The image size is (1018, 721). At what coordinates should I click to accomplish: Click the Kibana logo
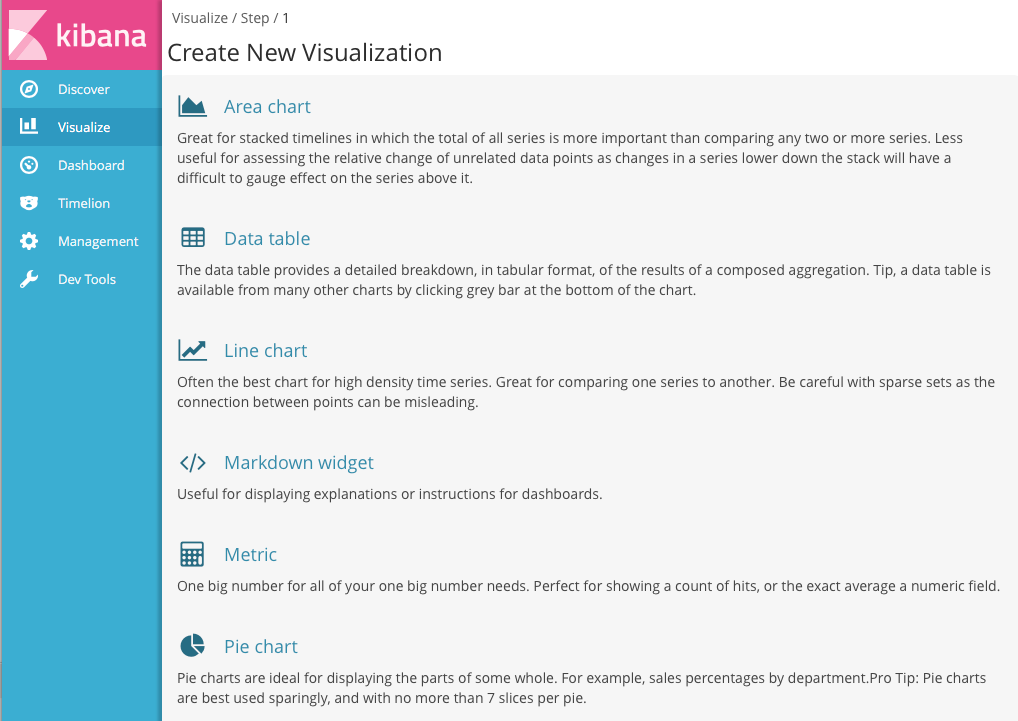pyautogui.click(x=80, y=34)
